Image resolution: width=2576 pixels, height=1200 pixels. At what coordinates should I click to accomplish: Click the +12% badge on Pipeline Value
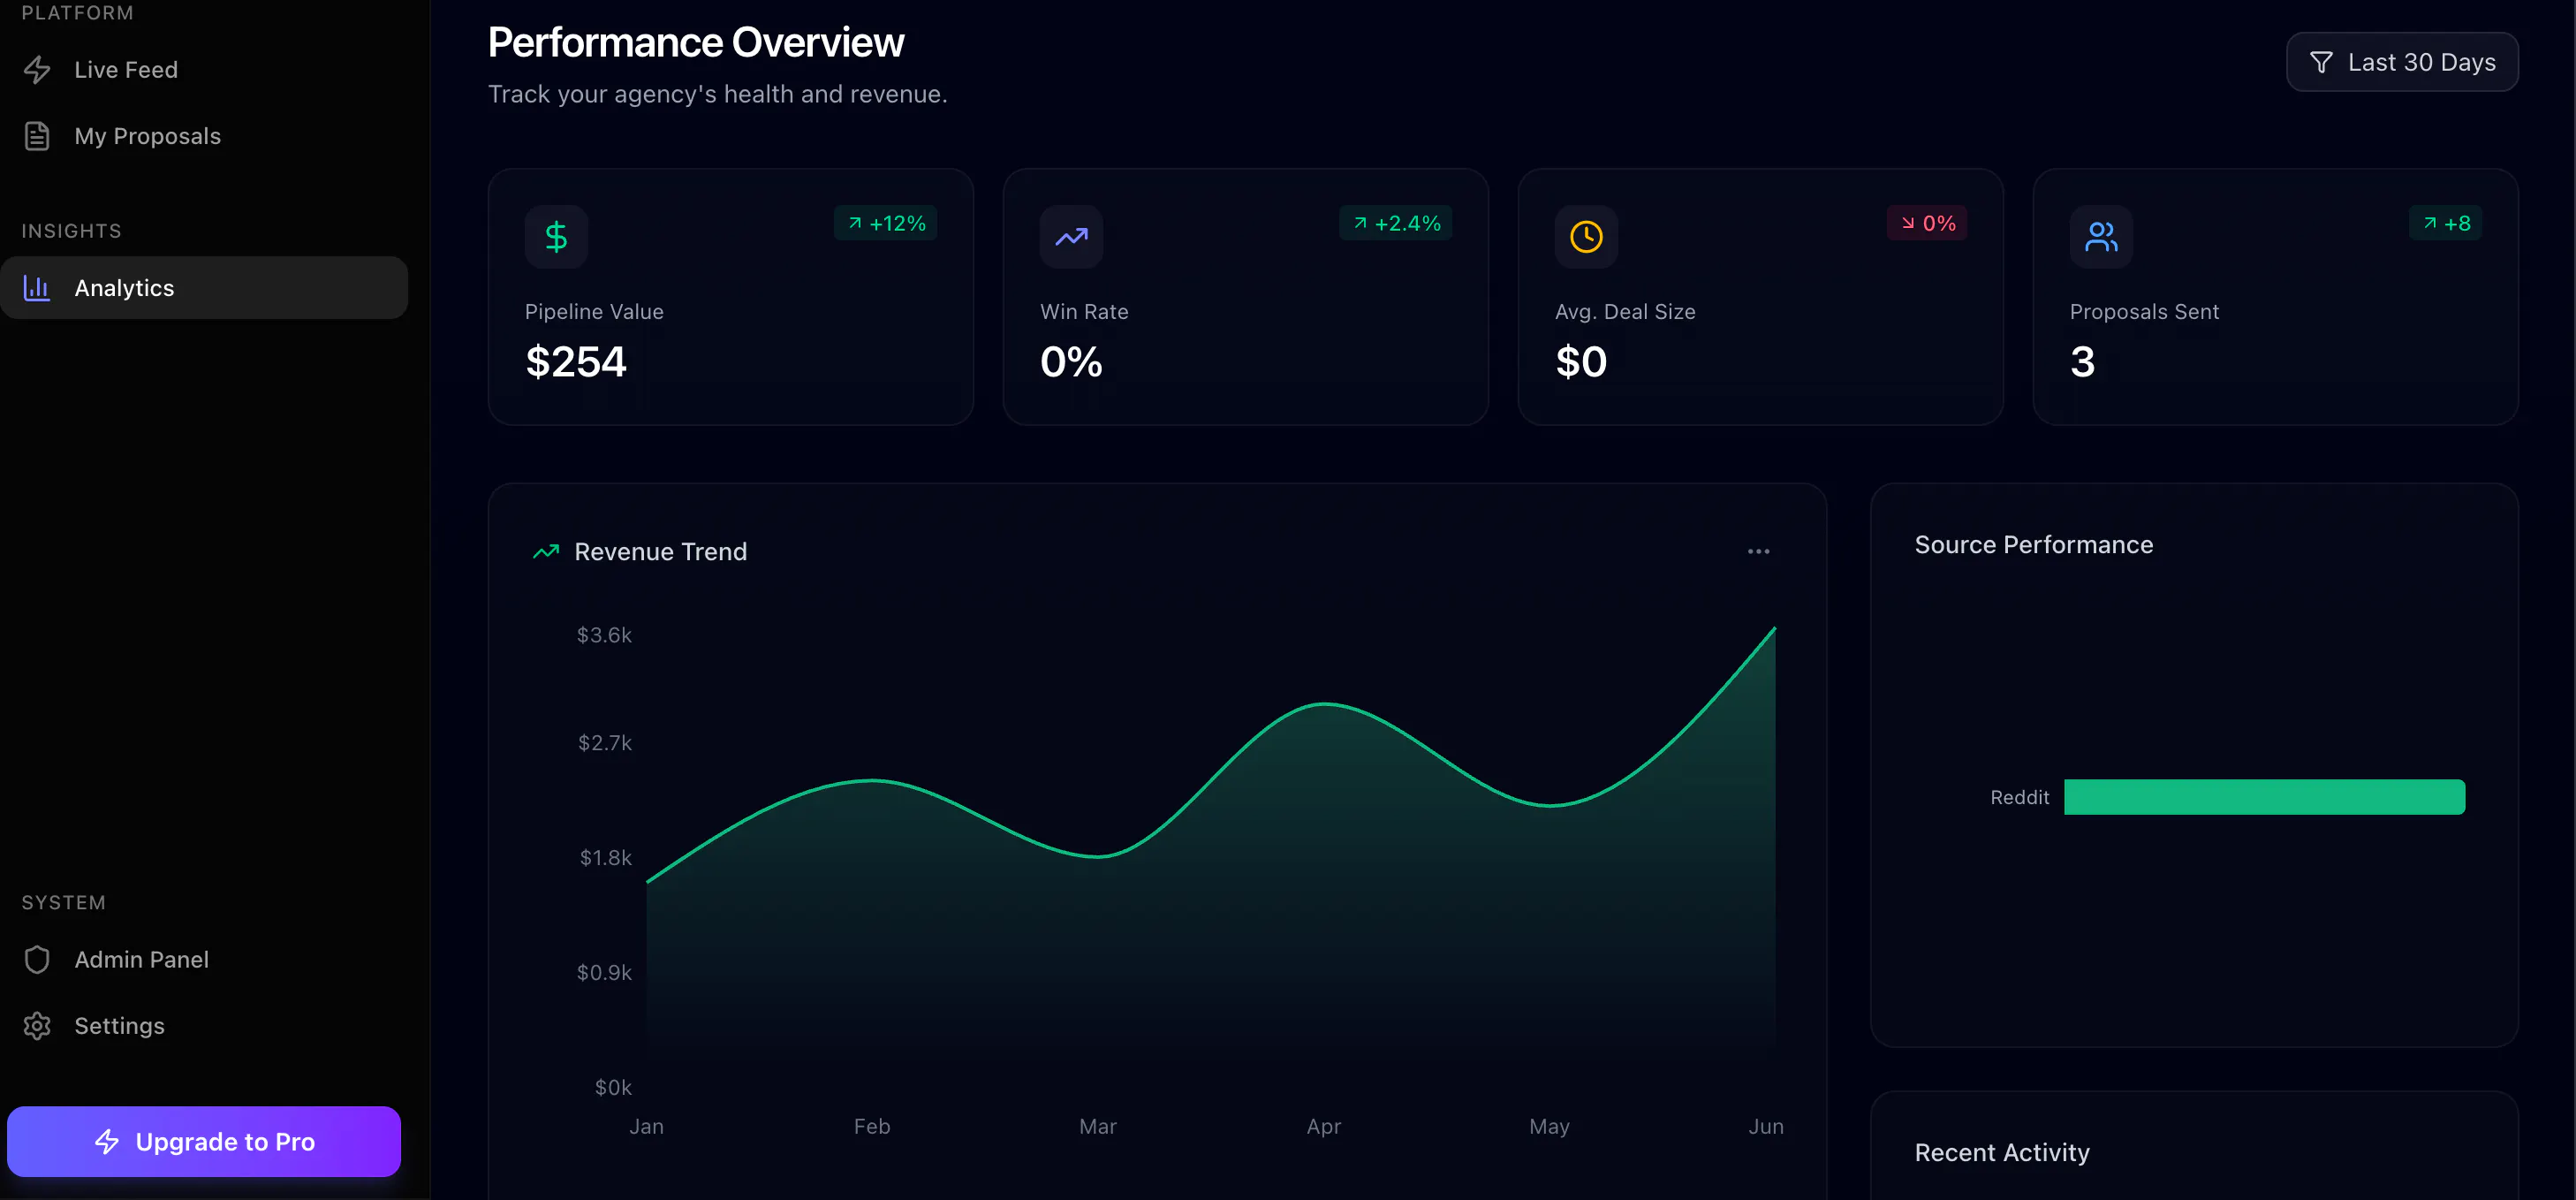coord(886,224)
